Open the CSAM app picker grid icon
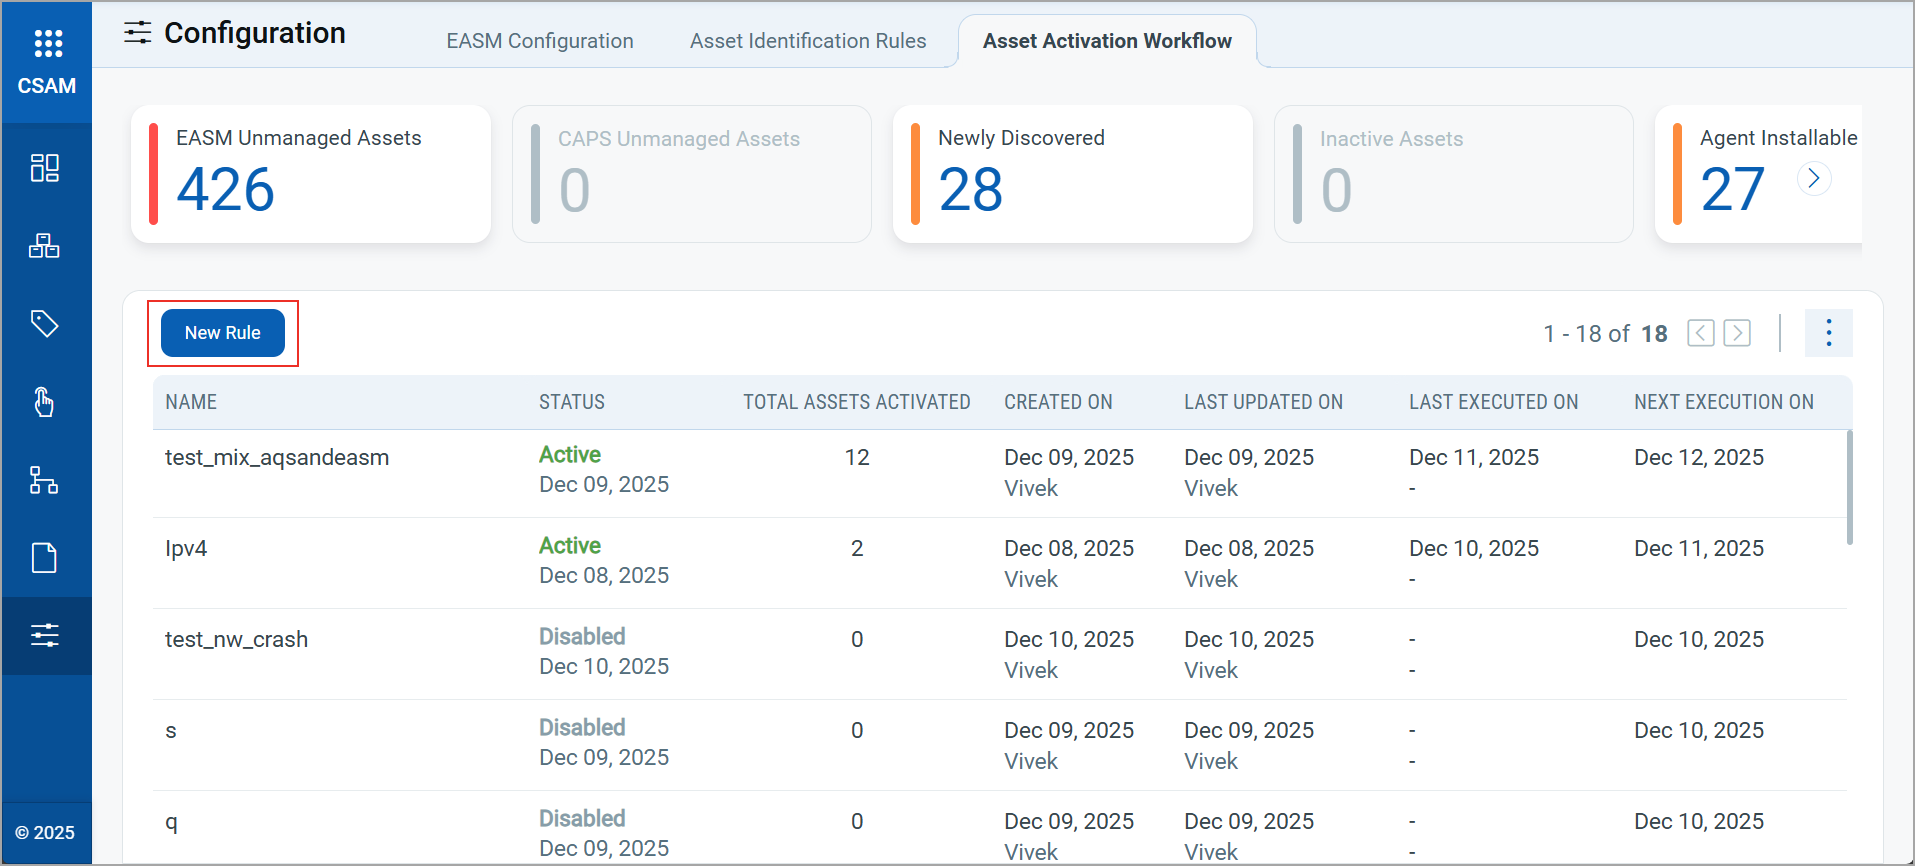Viewport: 1915px width, 866px height. pos(47,43)
